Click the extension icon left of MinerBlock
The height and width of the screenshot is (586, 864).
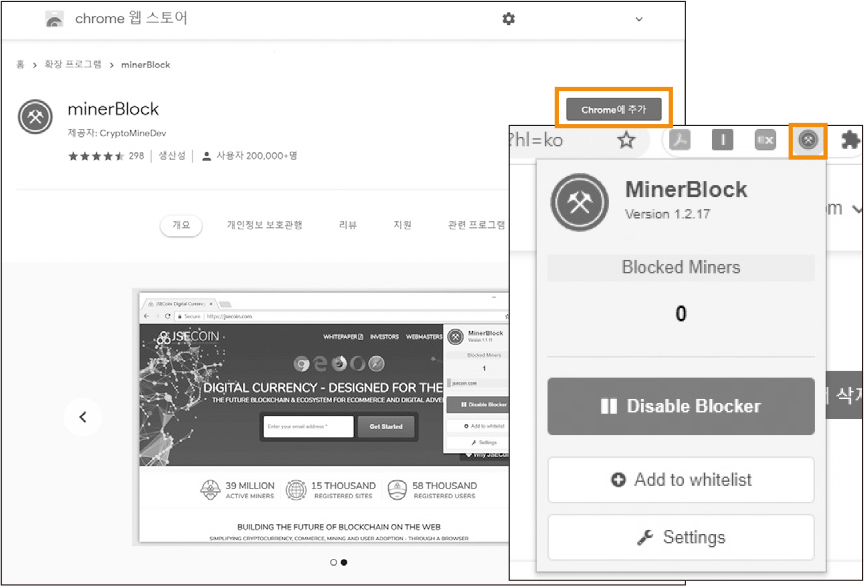(x=765, y=140)
